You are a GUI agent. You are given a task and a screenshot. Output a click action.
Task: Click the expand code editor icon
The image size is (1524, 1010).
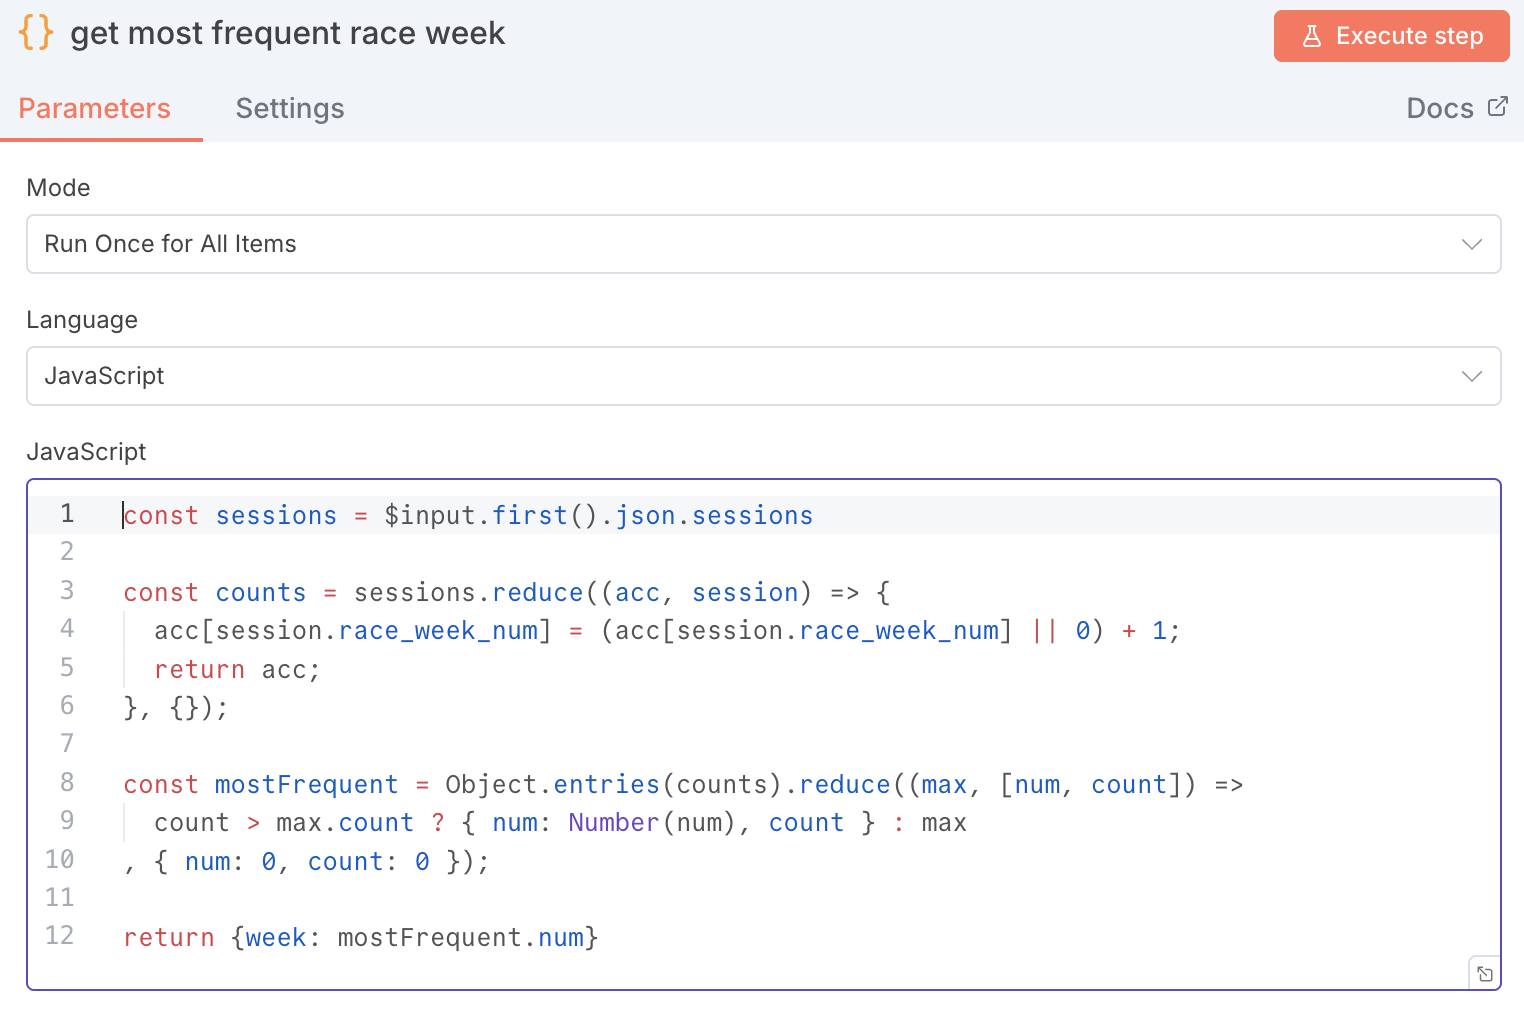[1485, 974]
